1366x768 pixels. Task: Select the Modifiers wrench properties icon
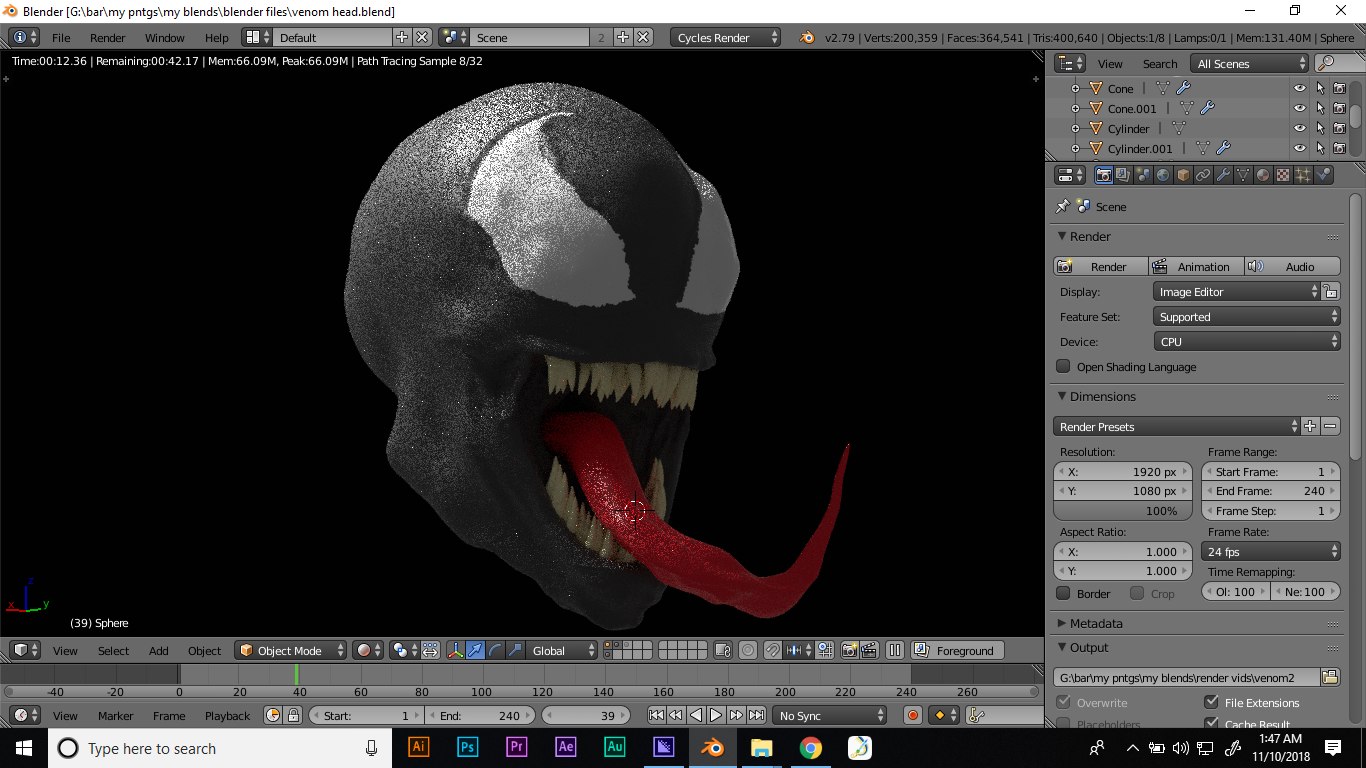1224,174
